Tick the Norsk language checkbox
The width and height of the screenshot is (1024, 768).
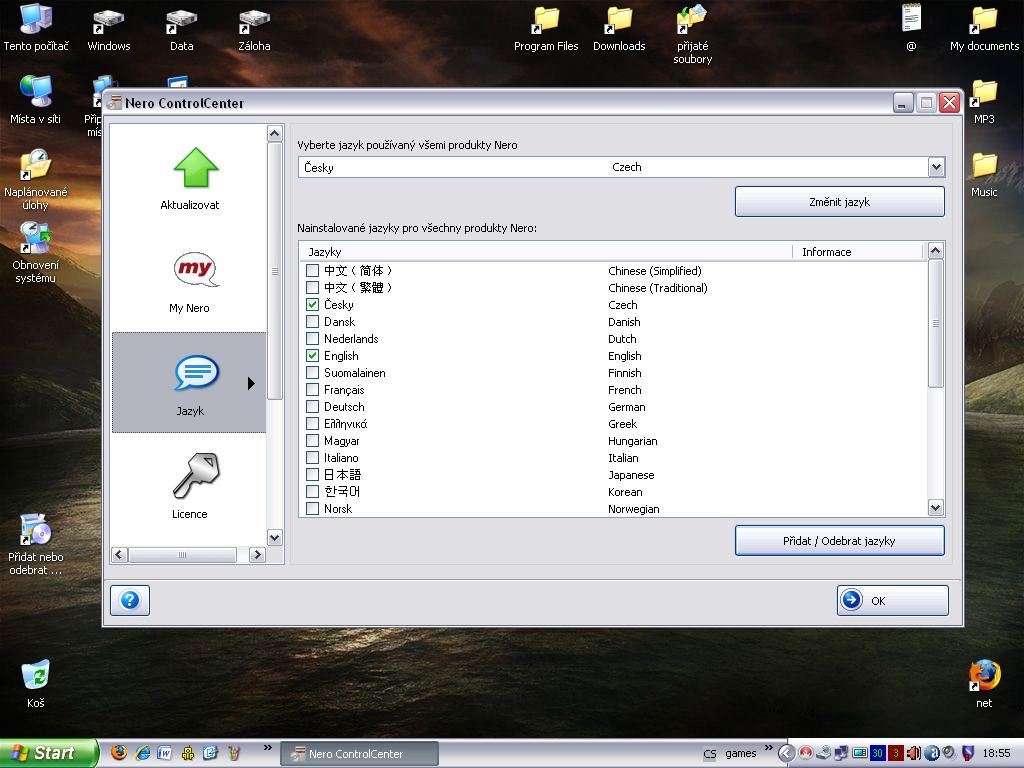[x=313, y=508]
